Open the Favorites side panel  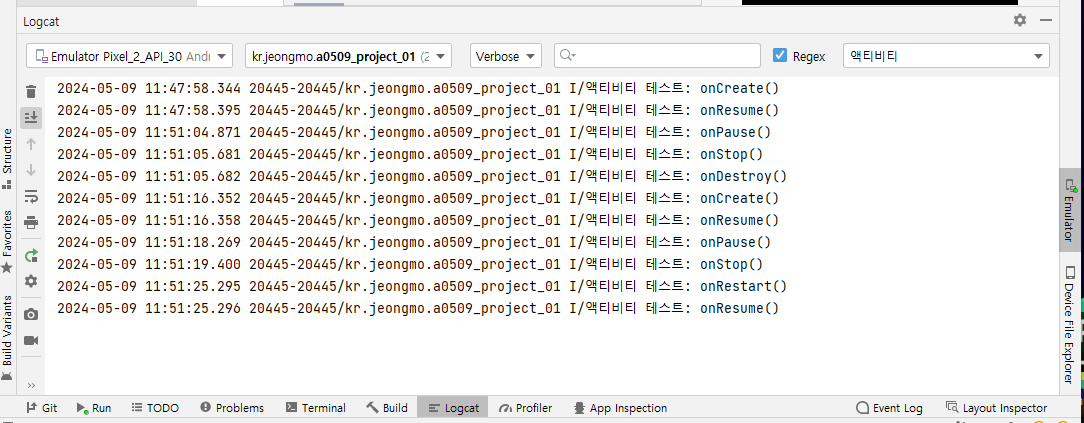(x=7, y=241)
